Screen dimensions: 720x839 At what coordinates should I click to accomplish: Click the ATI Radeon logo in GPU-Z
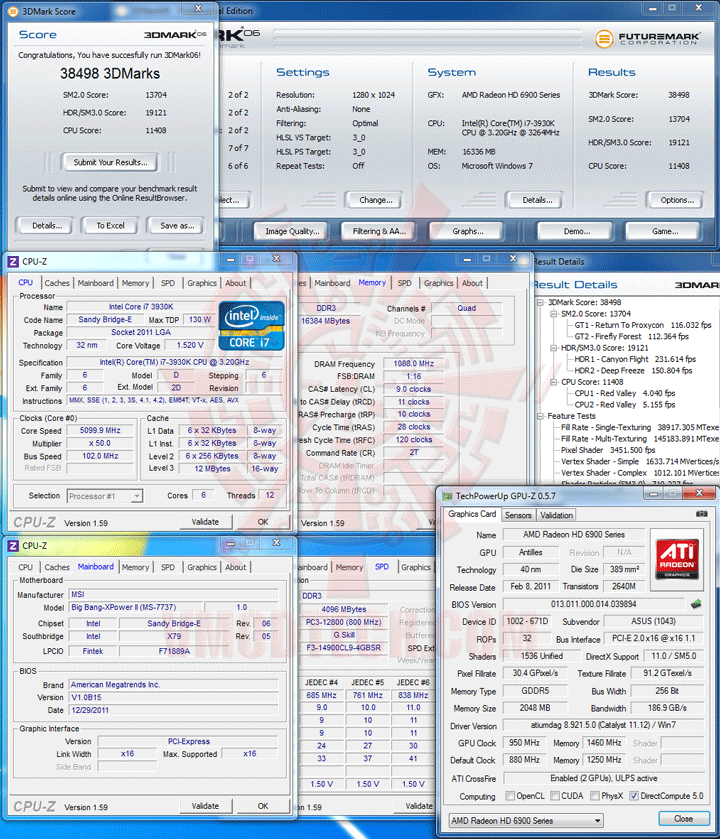pyautogui.click(x=677, y=559)
